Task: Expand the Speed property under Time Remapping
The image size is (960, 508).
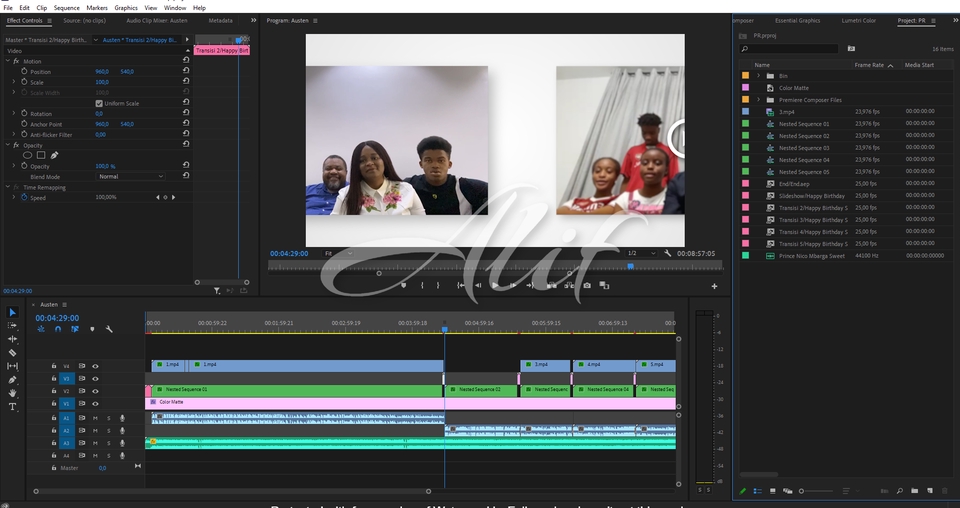Action: [14, 198]
